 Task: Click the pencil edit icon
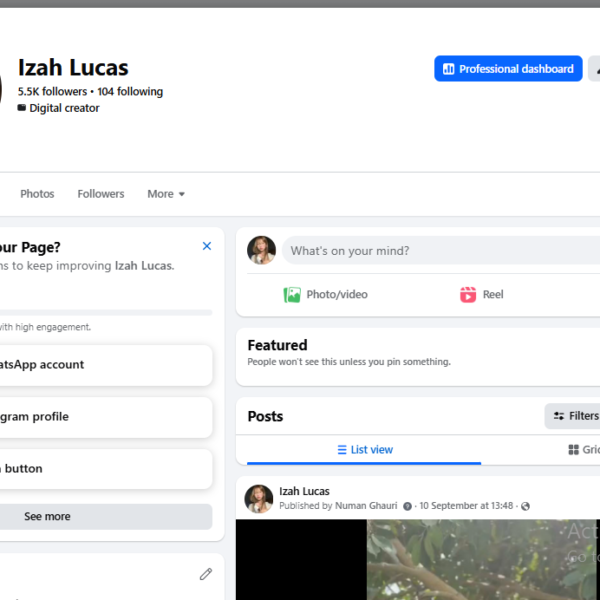pos(206,574)
